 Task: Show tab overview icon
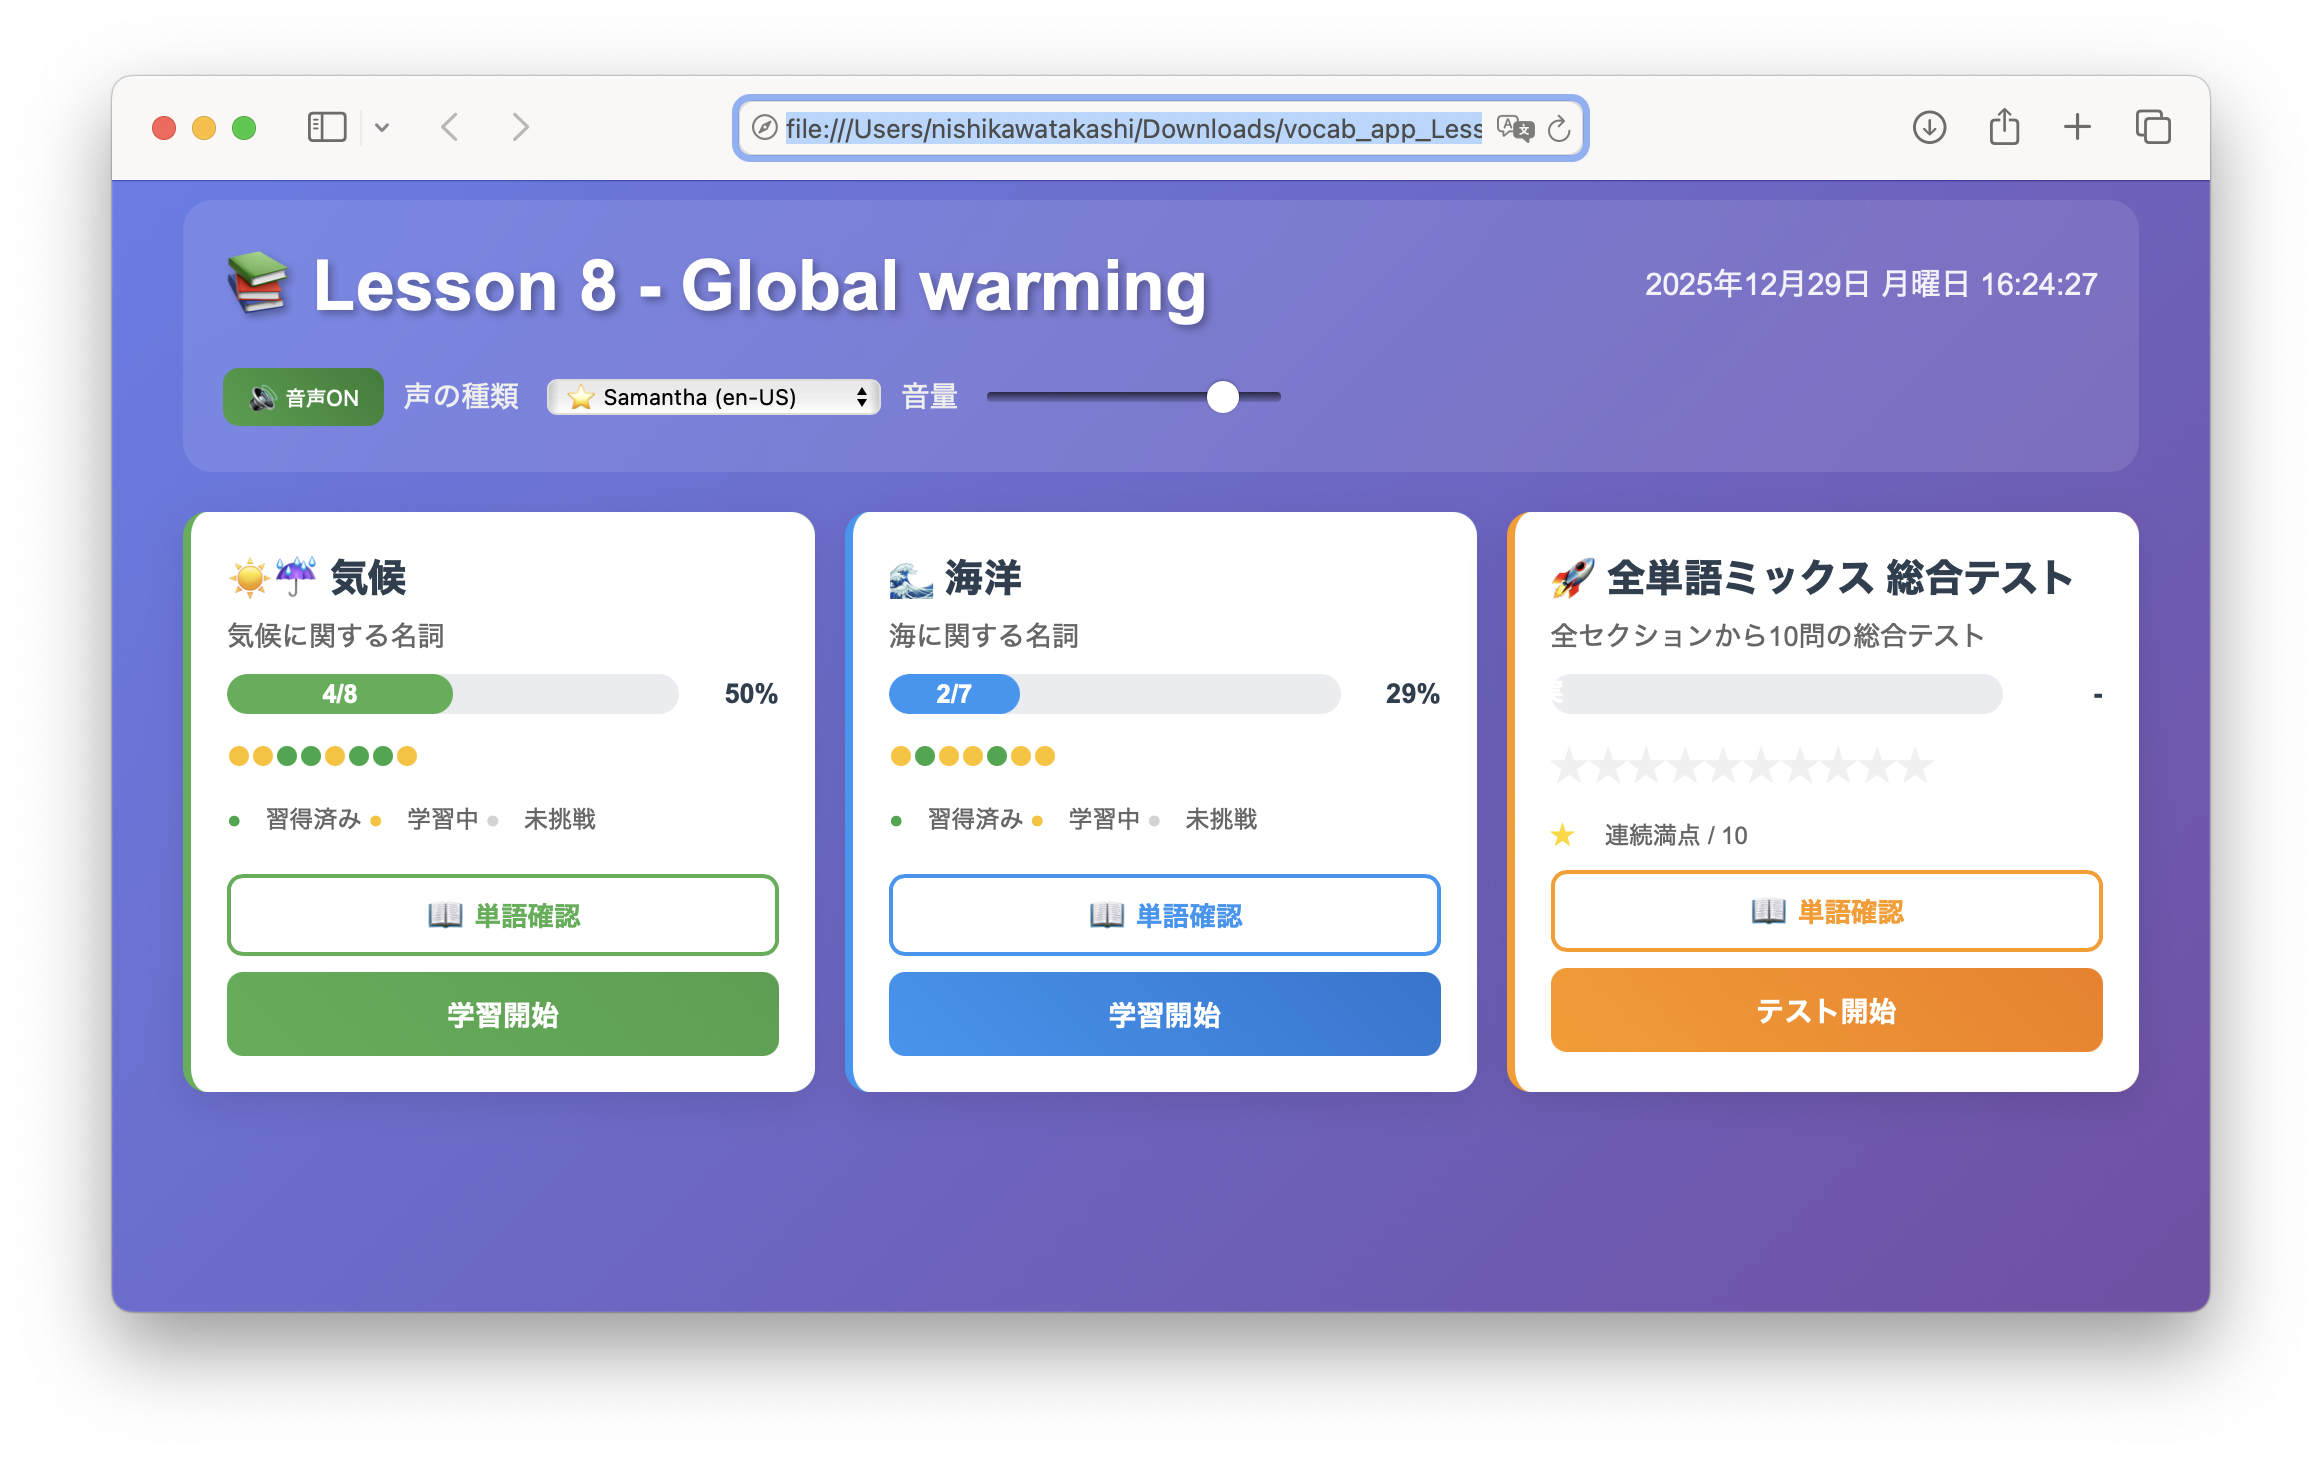[x=2152, y=127]
